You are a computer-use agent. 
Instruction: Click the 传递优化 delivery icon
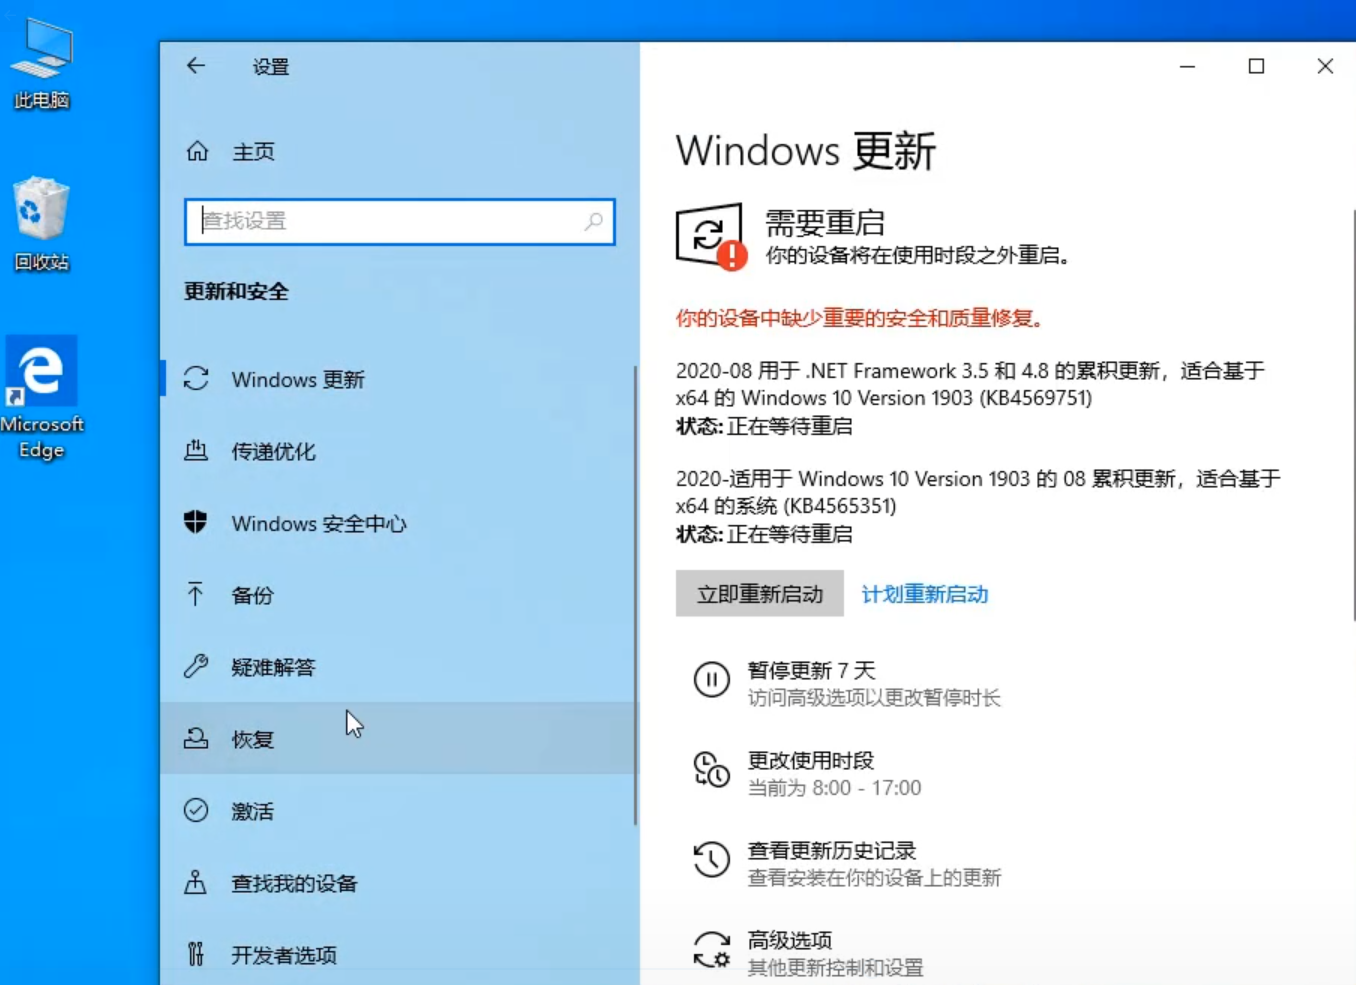[x=196, y=451]
